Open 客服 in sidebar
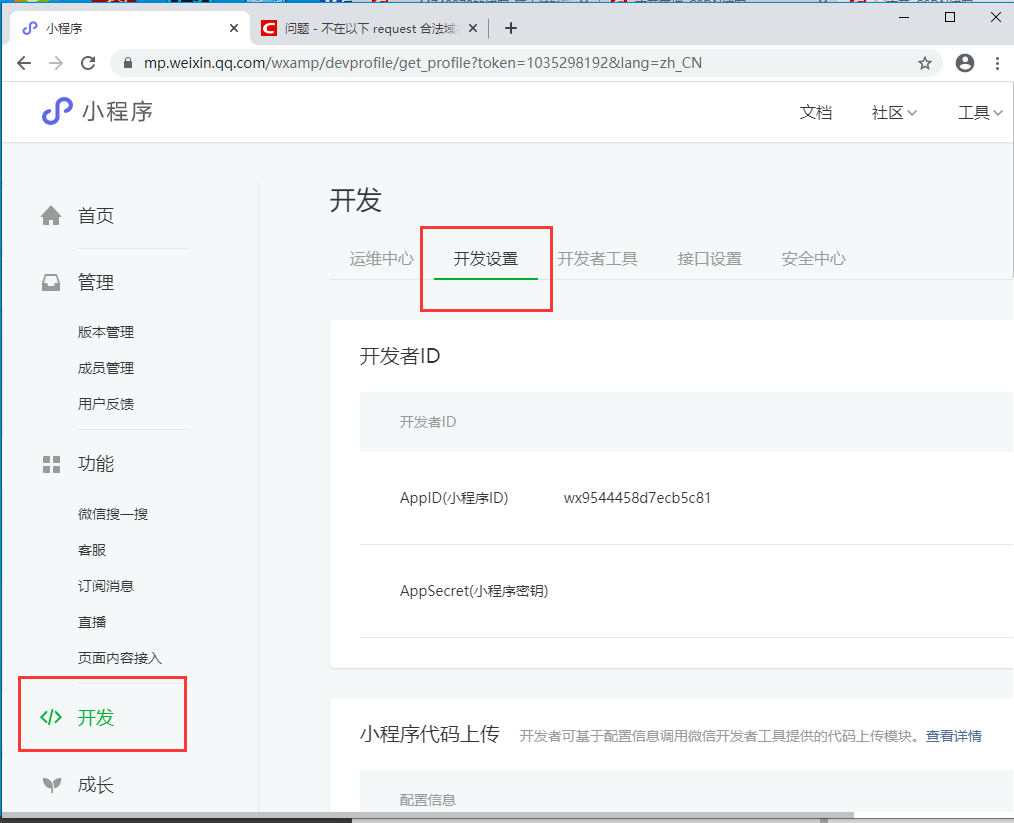1014x823 pixels. pyautogui.click(x=92, y=550)
